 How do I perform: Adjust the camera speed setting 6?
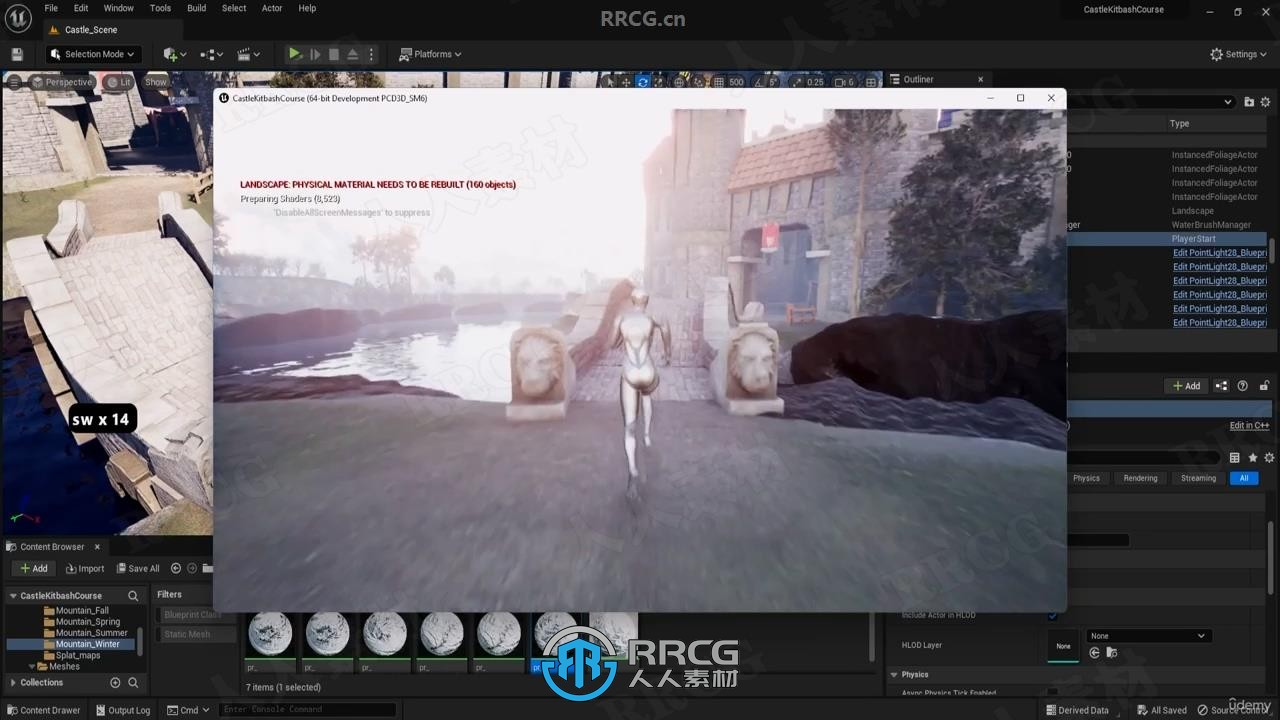coord(845,82)
